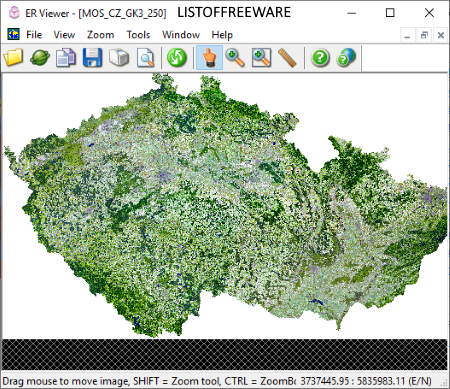Click the status hint 'Drag mouse to move image'
This screenshot has width=450, height=389.
click(66, 381)
